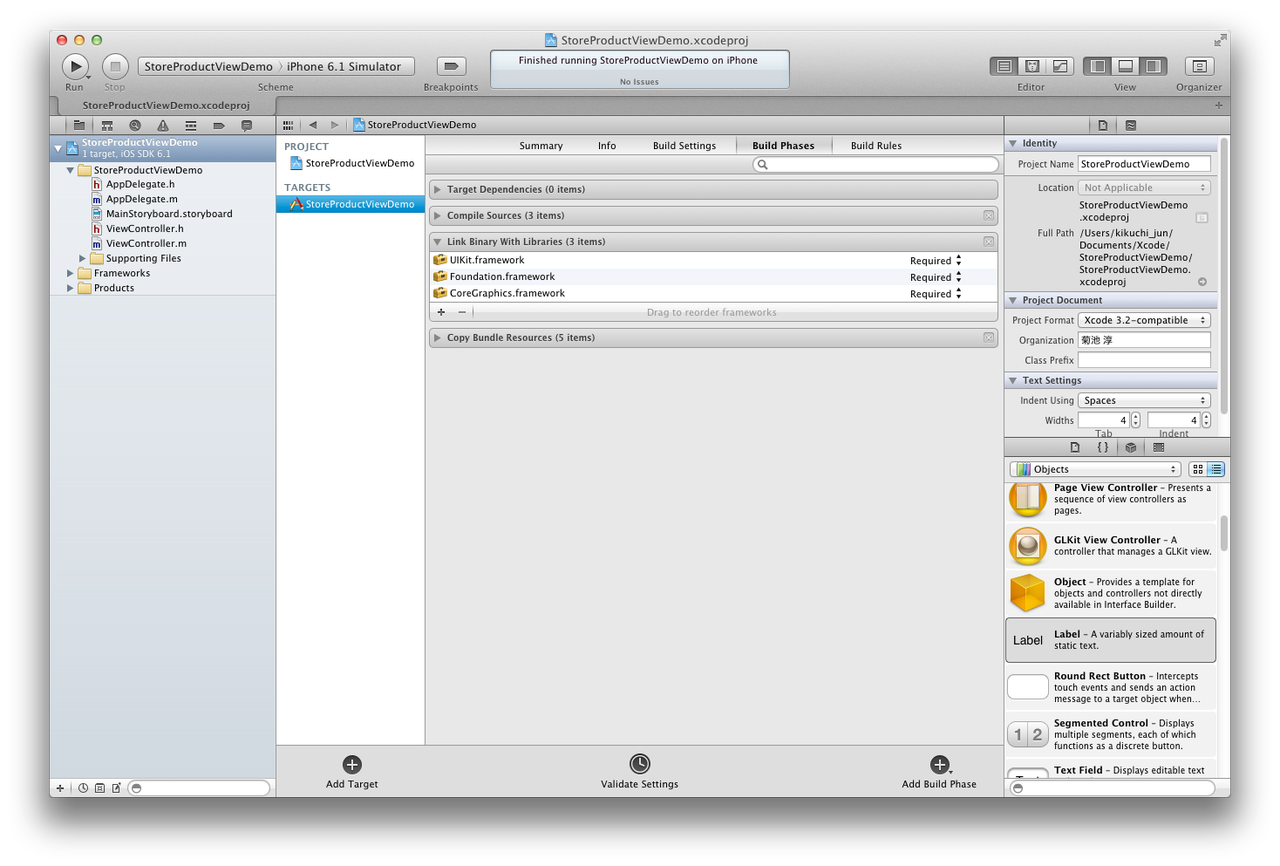
Task: Expand the Supporting Files group
Action: pyautogui.click(x=83, y=258)
